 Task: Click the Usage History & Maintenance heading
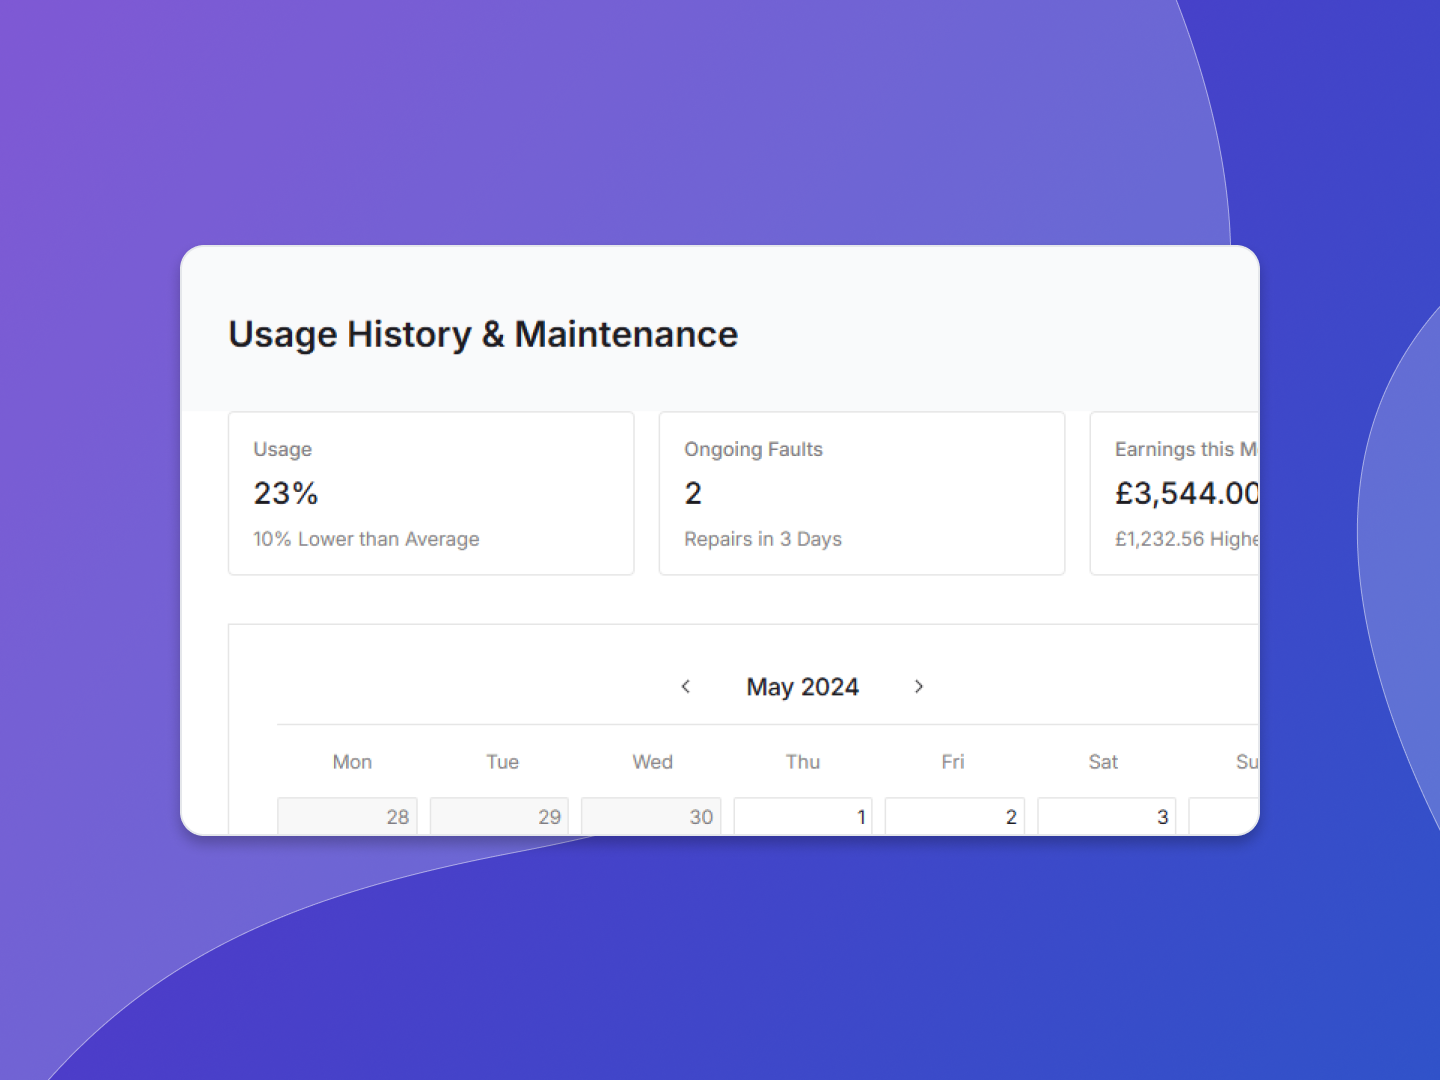[483, 334]
